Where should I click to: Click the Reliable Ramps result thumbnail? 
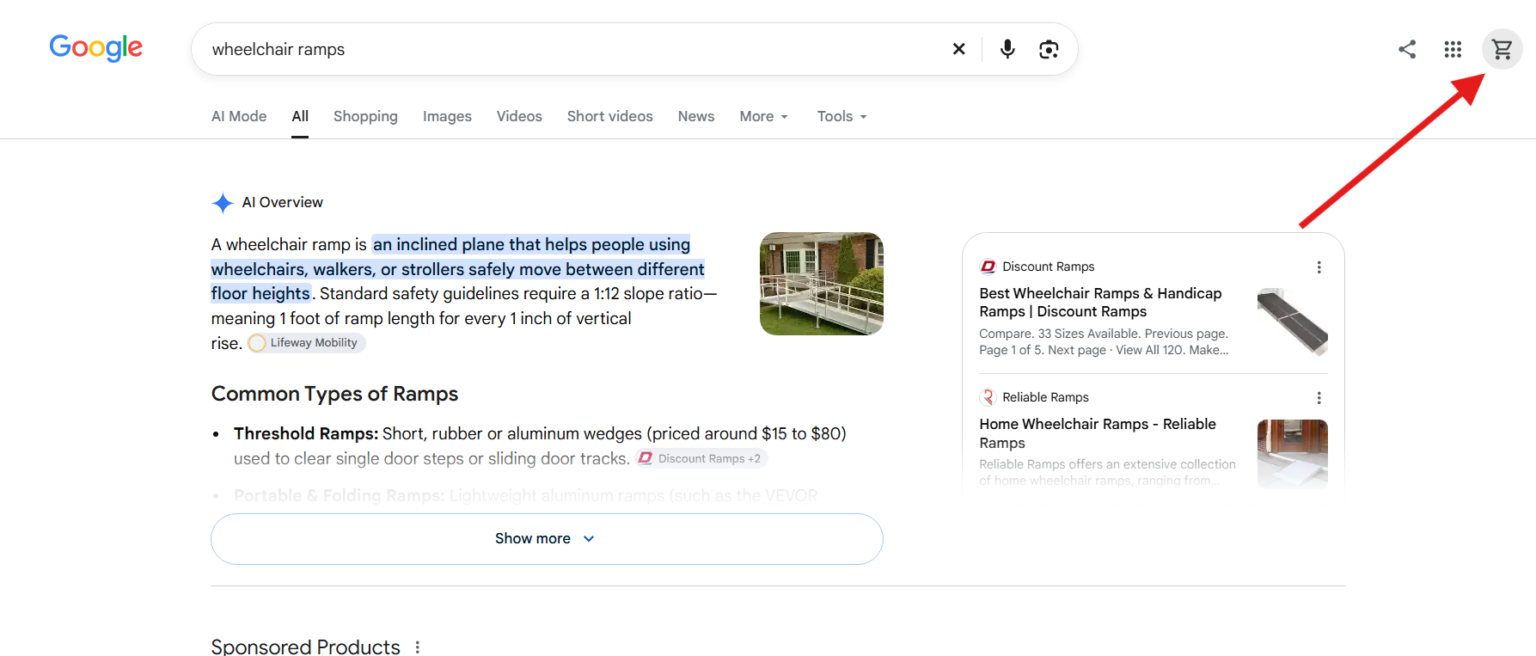pos(1292,453)
